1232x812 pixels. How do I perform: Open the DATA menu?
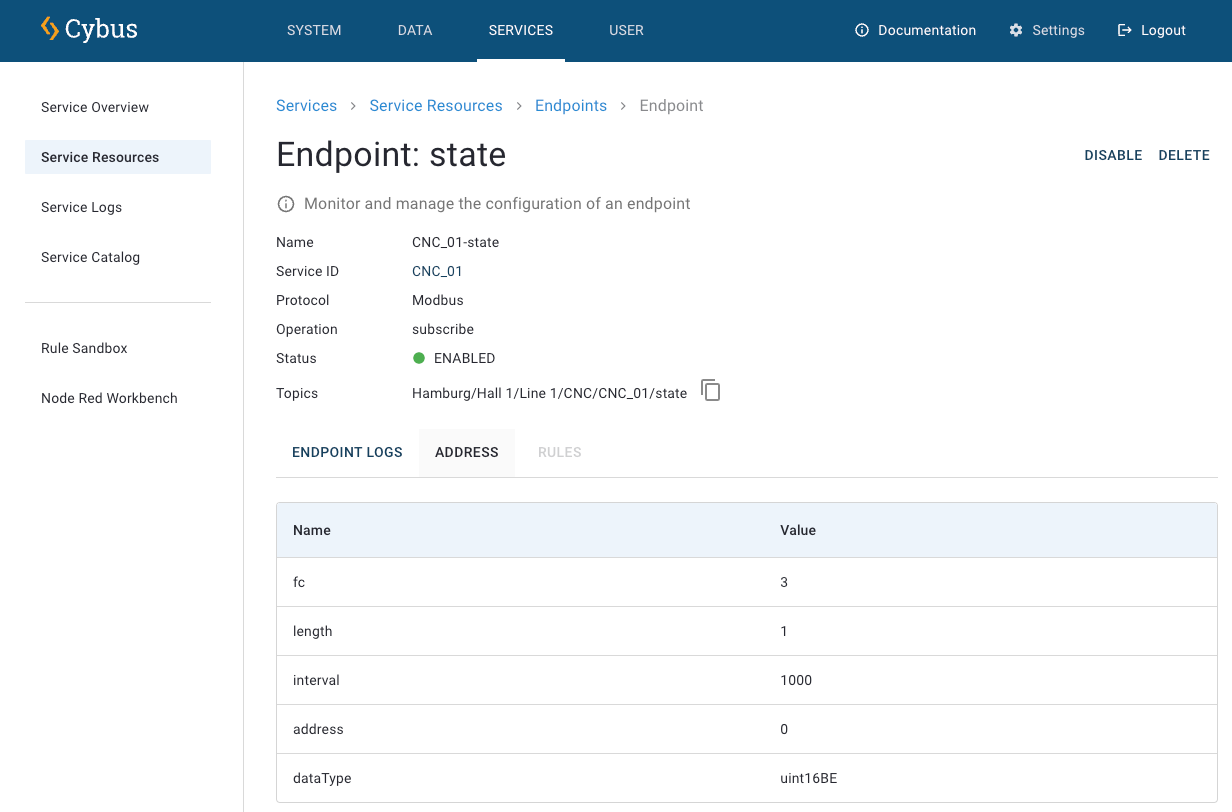coord(415,31)
